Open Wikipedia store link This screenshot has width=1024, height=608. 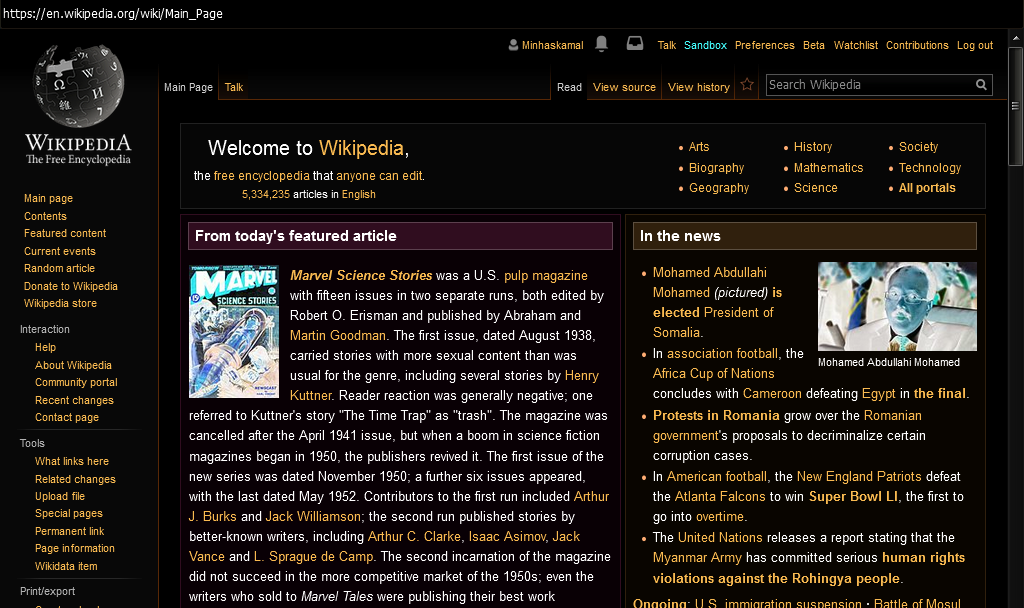pyautogui.click(x=60, y=303)
